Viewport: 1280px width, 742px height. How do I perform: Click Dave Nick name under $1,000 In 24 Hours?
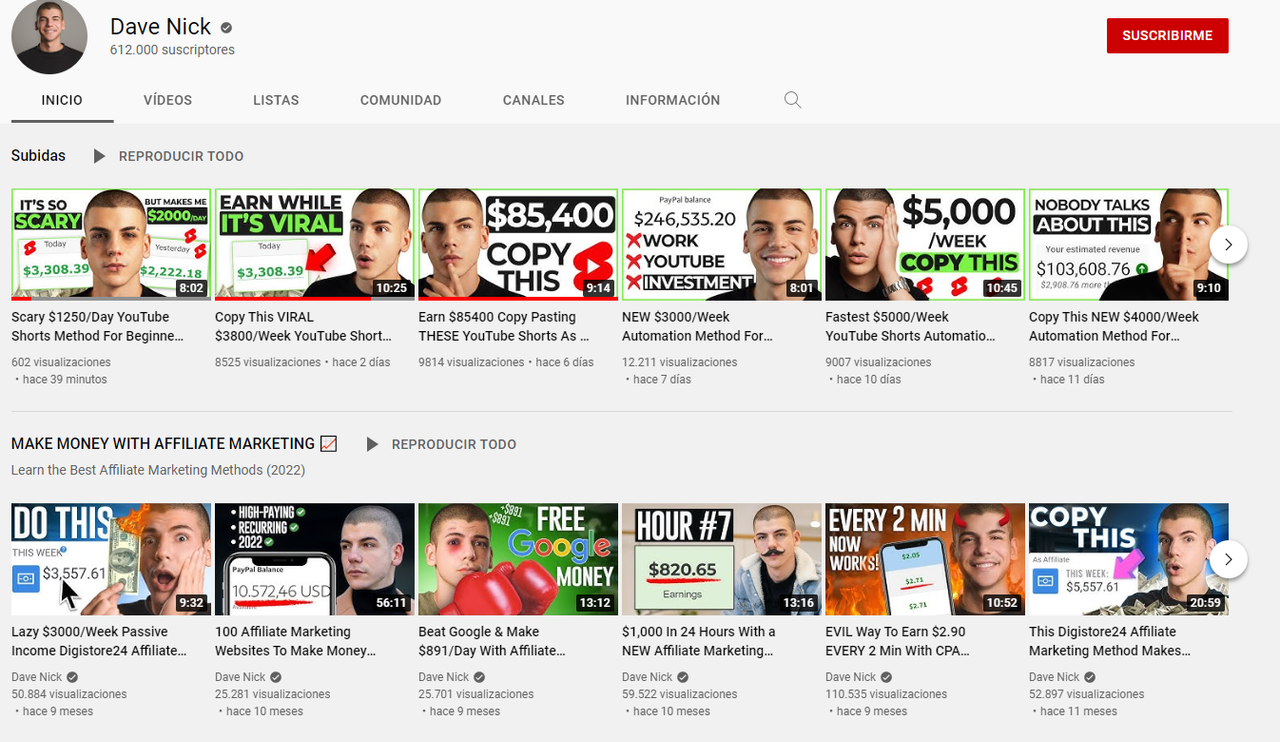click(x=648, y=677)
